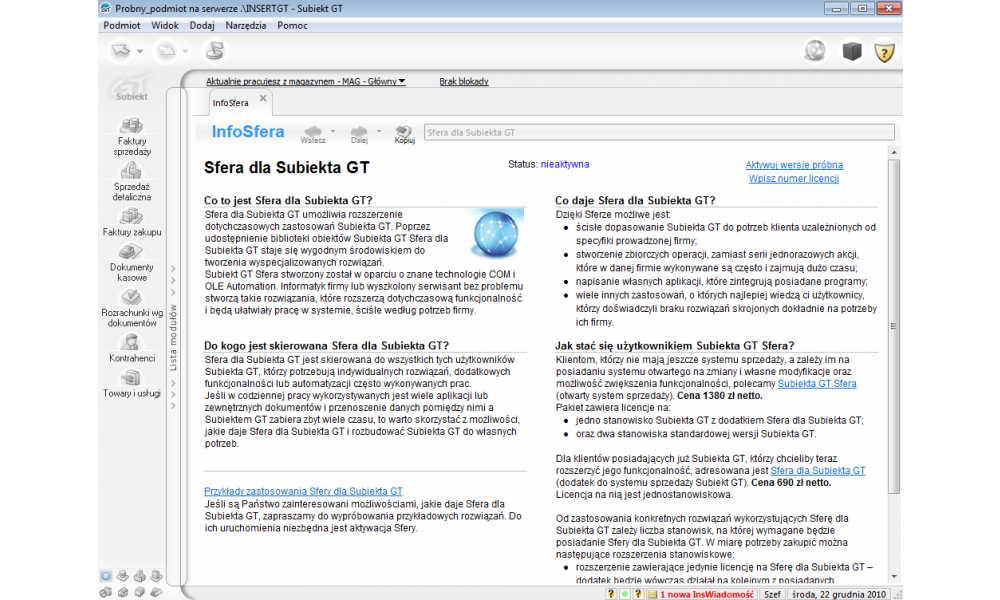Open the Towary i usługi module
The image size is (1000, 600).
coord(132,384)
